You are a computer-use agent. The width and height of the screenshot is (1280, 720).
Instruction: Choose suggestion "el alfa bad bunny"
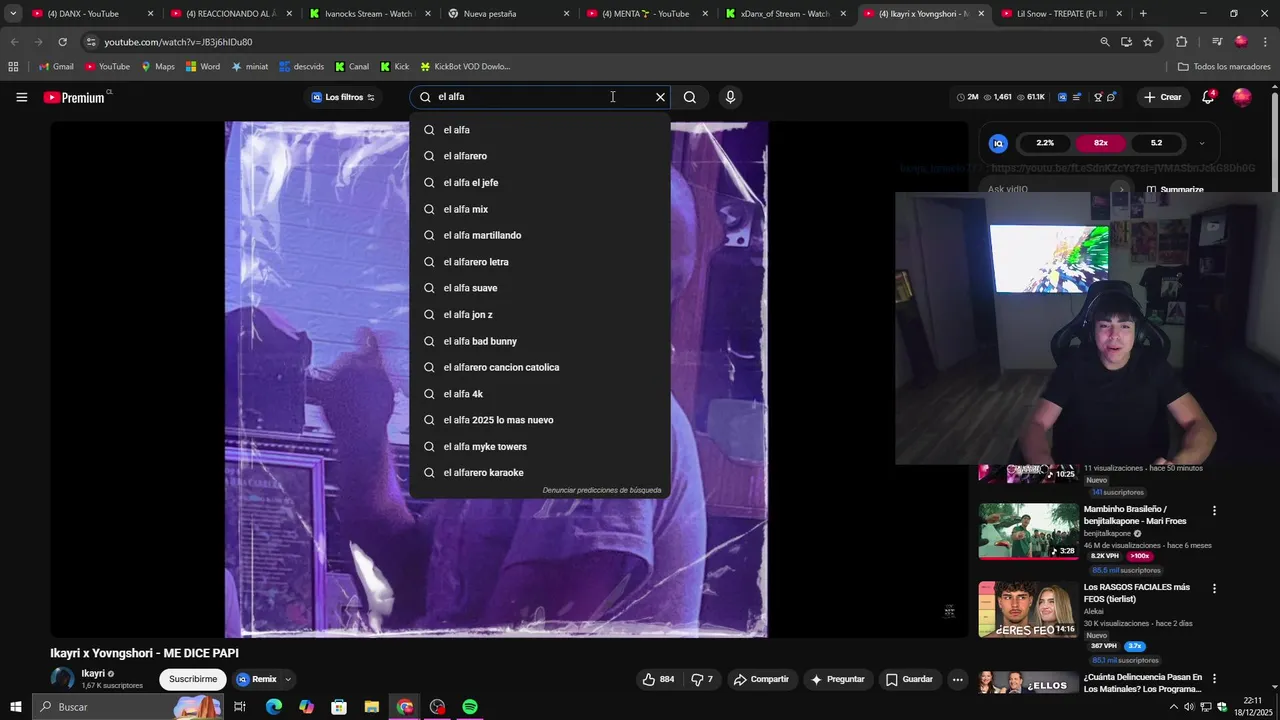[540, 341]
